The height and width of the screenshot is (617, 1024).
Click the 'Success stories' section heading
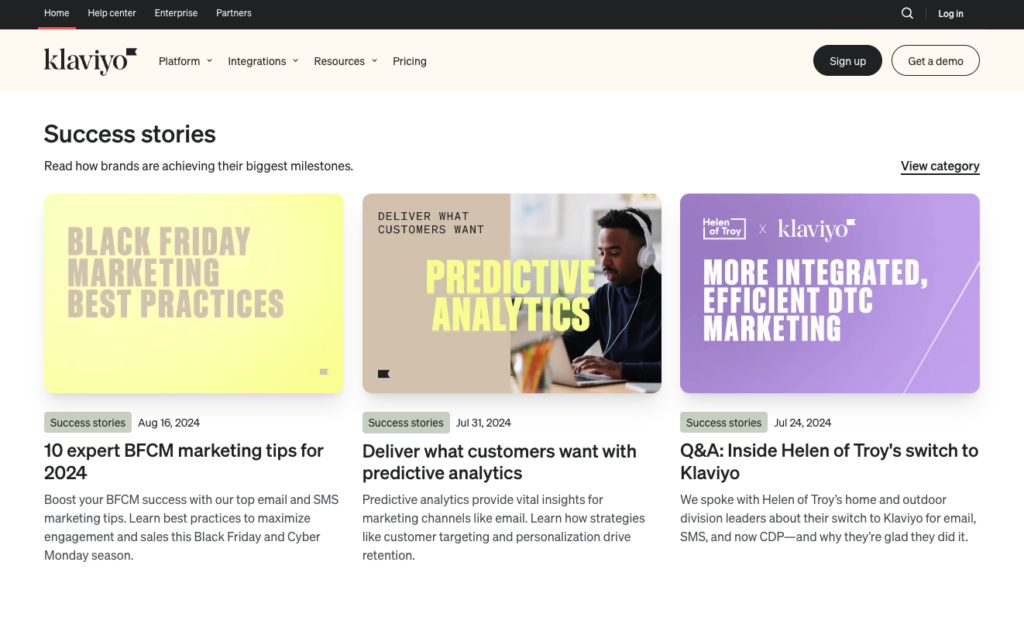pyautogui.click(x=130, y=134)
